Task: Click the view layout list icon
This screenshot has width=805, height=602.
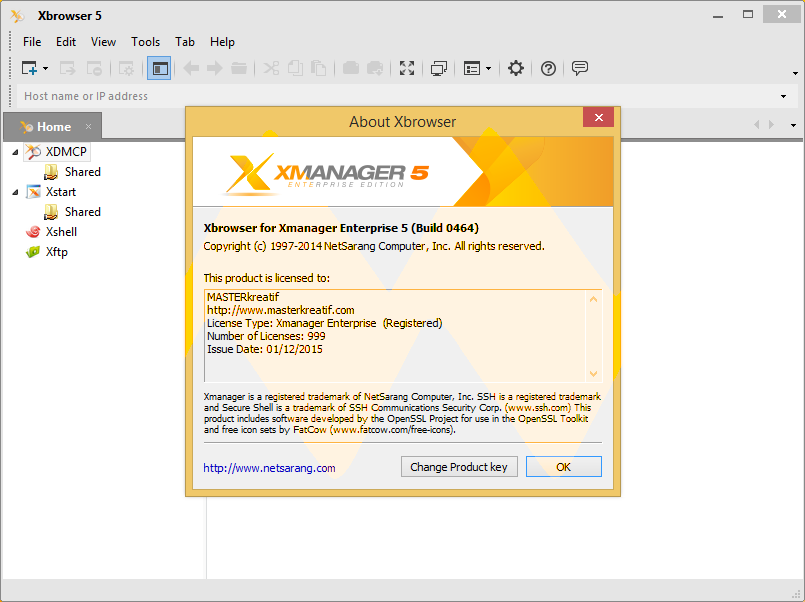Action: point(471,68)
